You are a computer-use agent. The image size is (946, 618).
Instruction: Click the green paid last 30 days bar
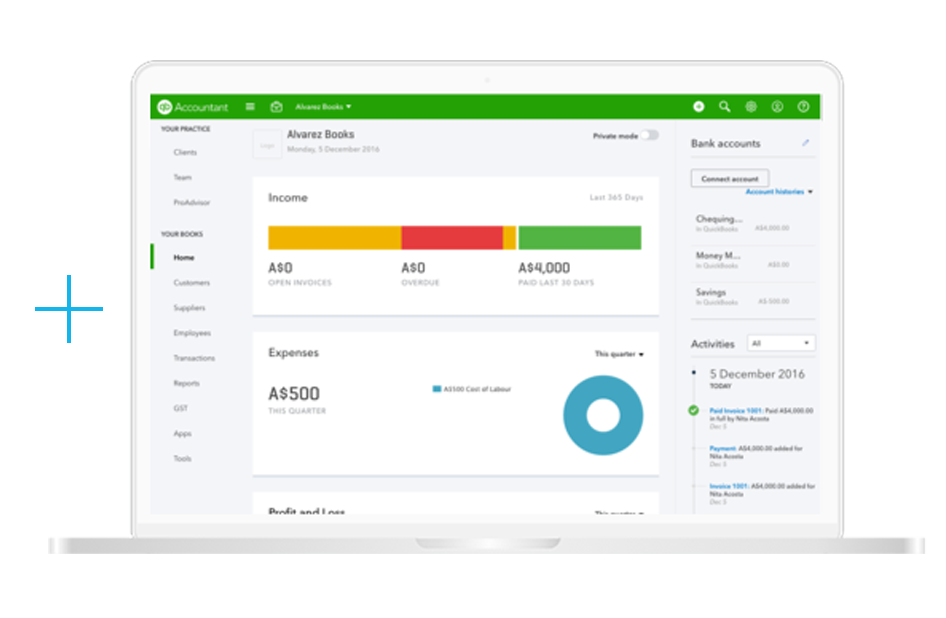click(x=580, y=238)
